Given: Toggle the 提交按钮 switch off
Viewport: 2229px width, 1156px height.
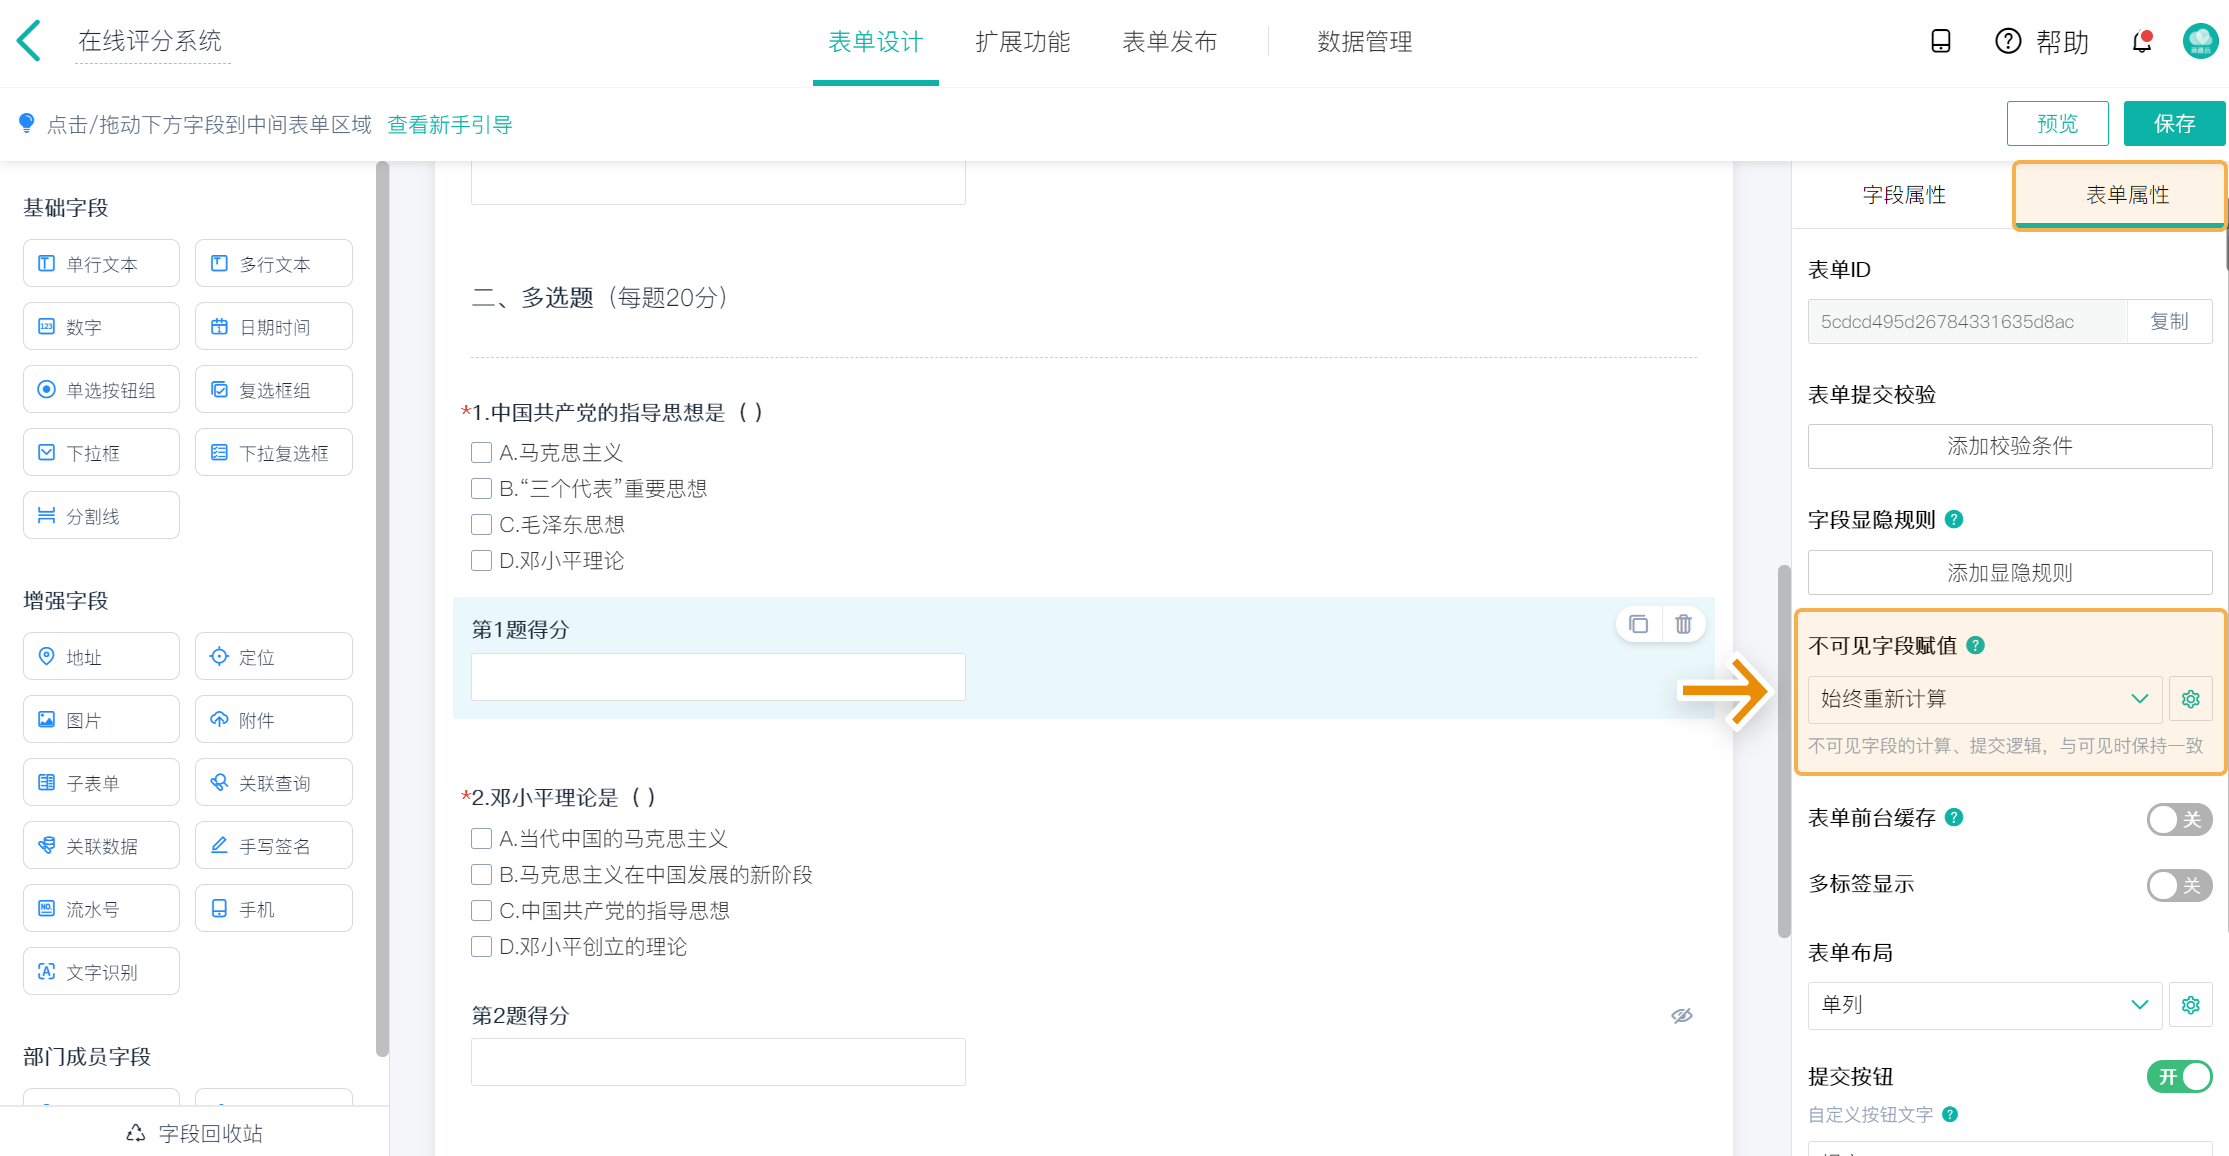Looking at the screenshot, I should point(2178,1077).
